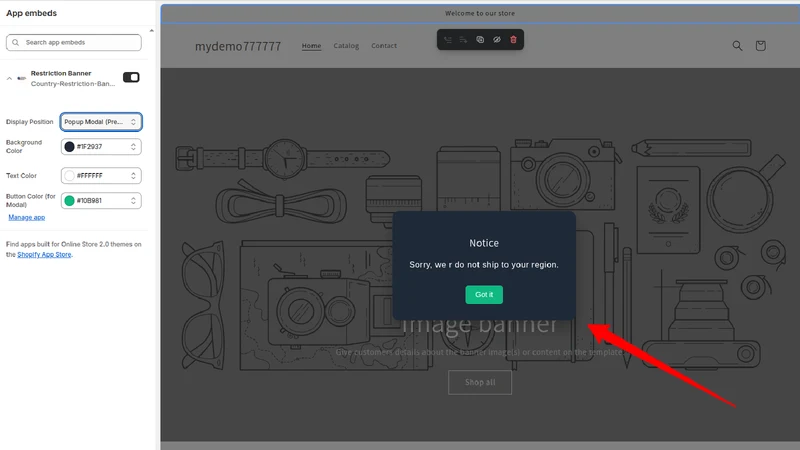This screenshot has height=450, width=800.
Task: Go to the Home menu item
Action: (x=311, y=45)
